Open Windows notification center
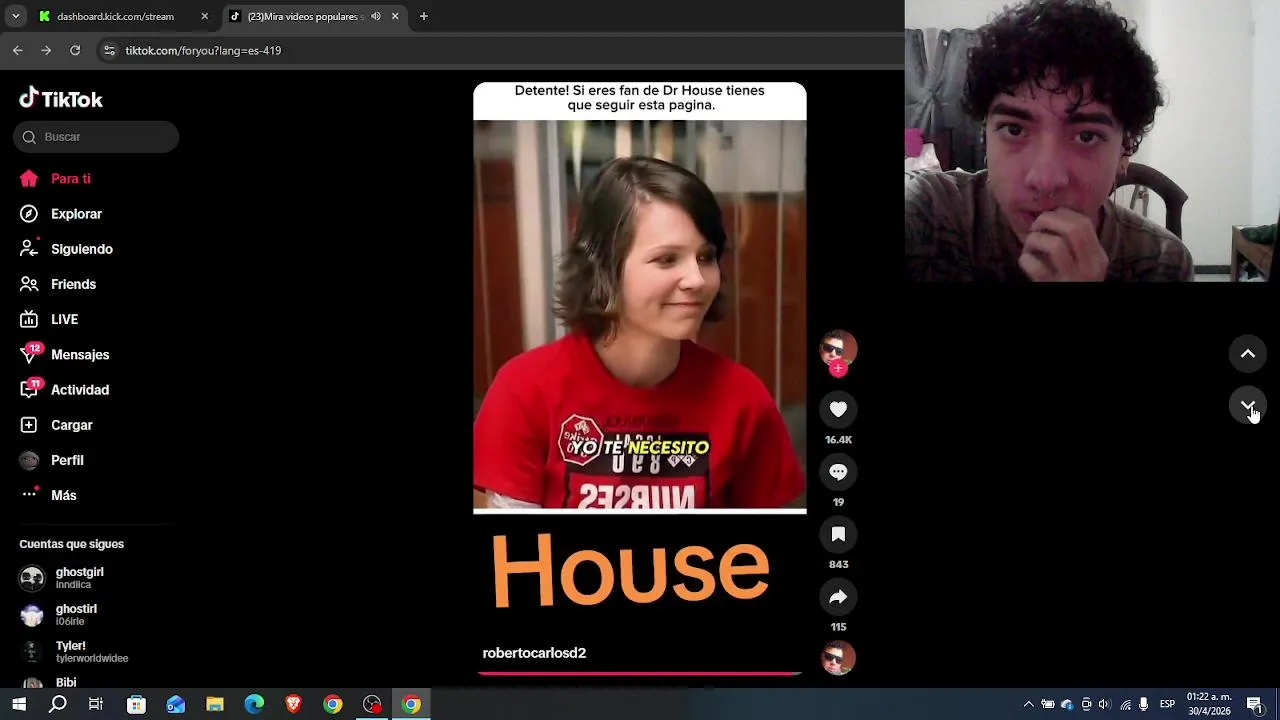1280x720 pixels. pyautogui.click(x=1255, y=704)
